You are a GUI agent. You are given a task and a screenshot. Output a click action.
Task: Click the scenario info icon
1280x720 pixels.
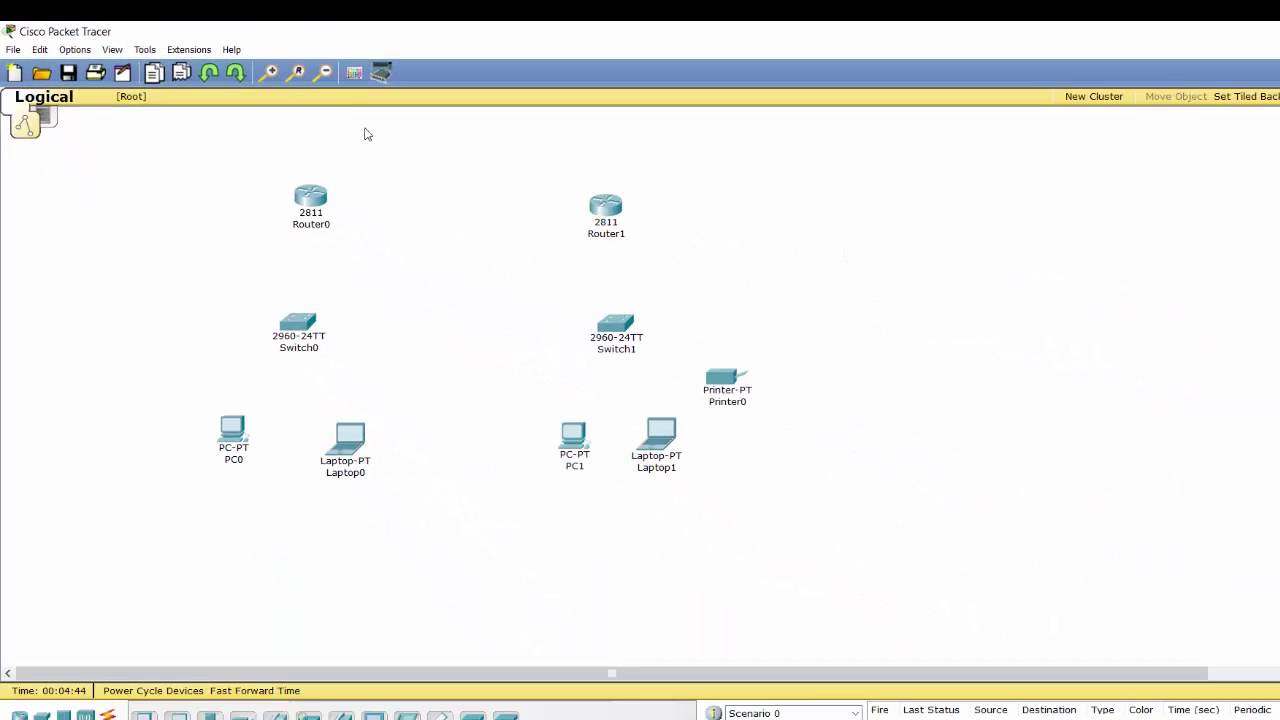pyautogui.click(x=714, y=713)
